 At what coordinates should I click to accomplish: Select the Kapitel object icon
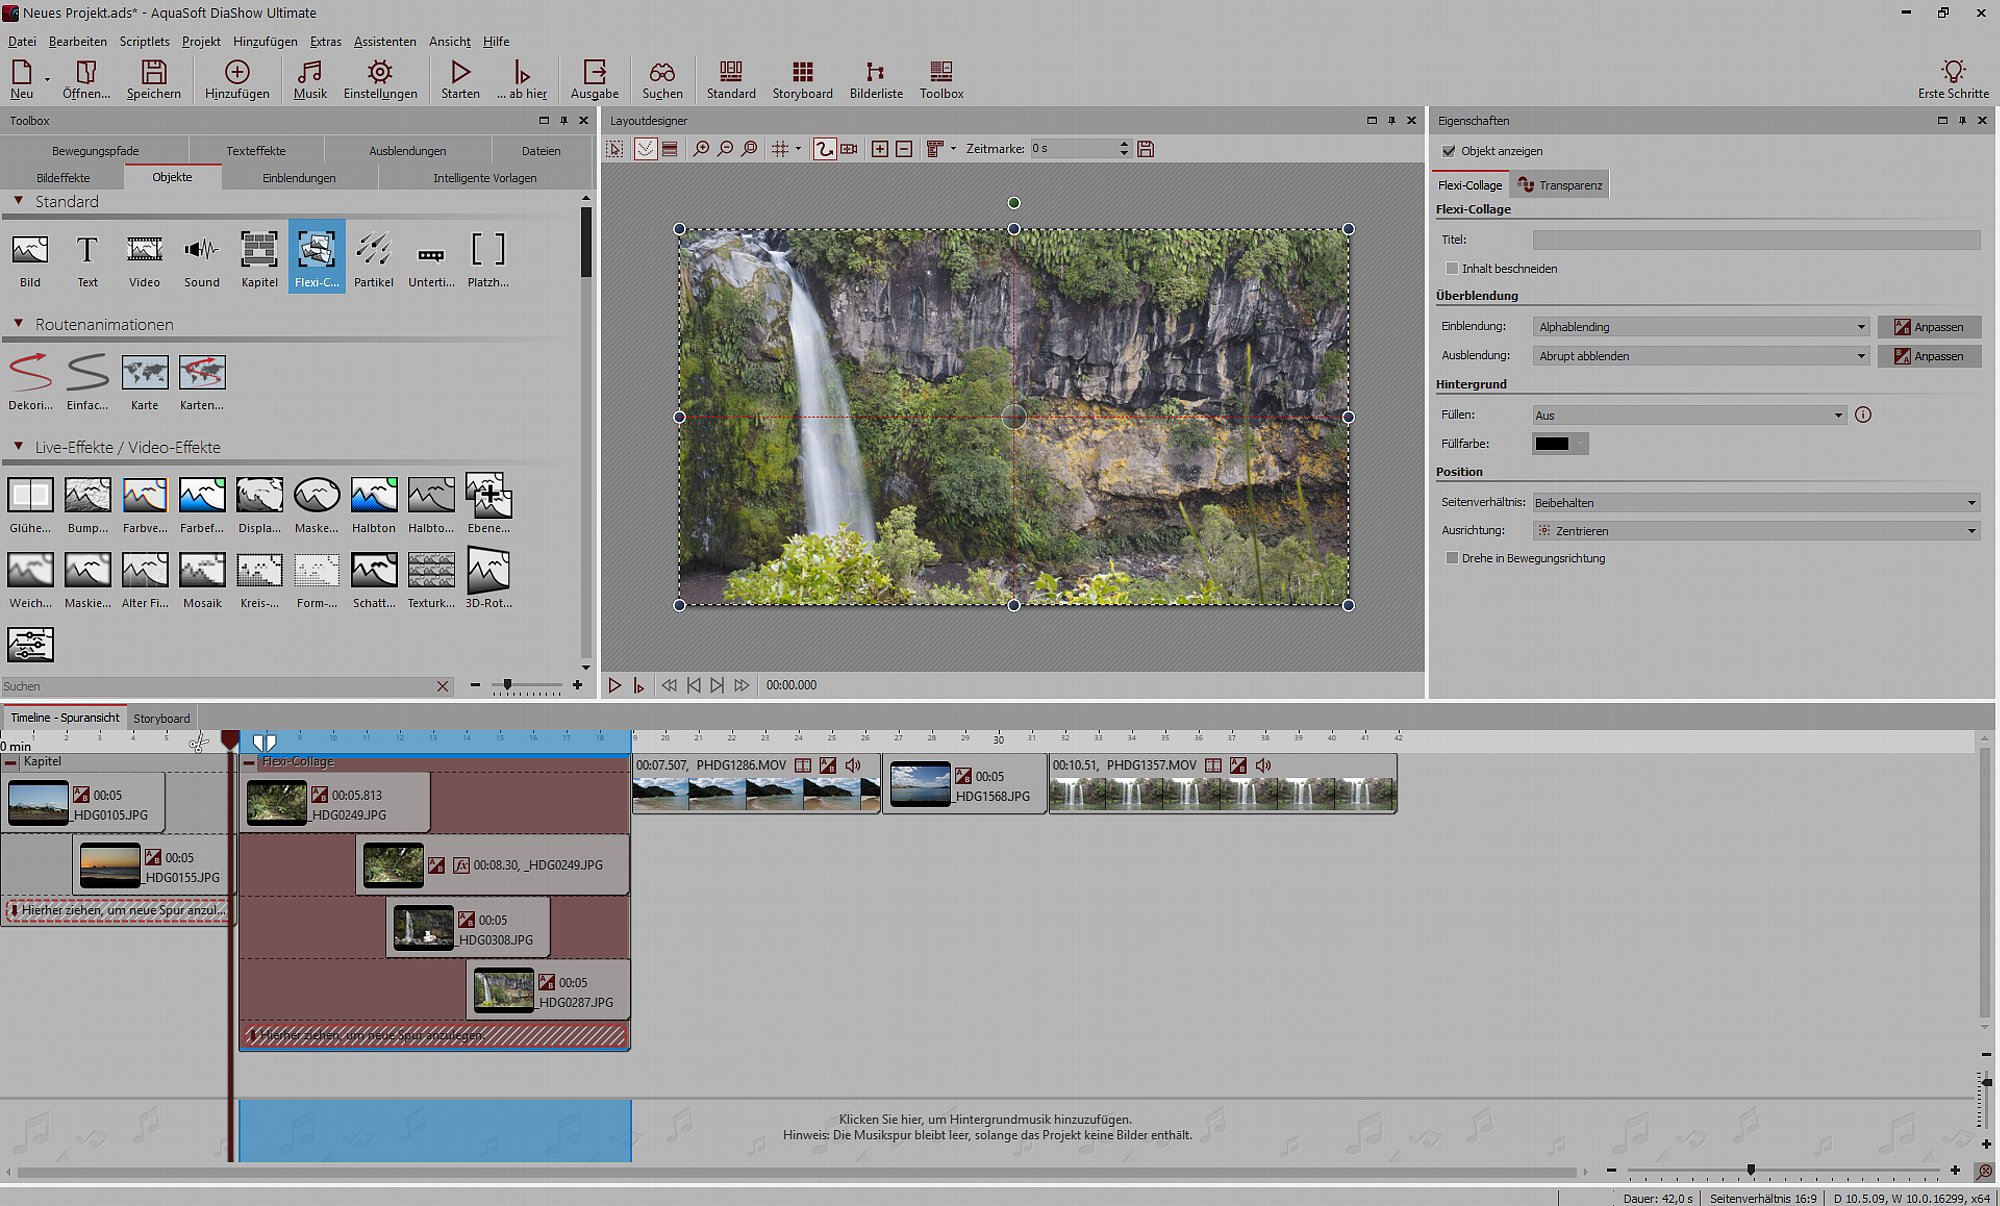[259, 251]
